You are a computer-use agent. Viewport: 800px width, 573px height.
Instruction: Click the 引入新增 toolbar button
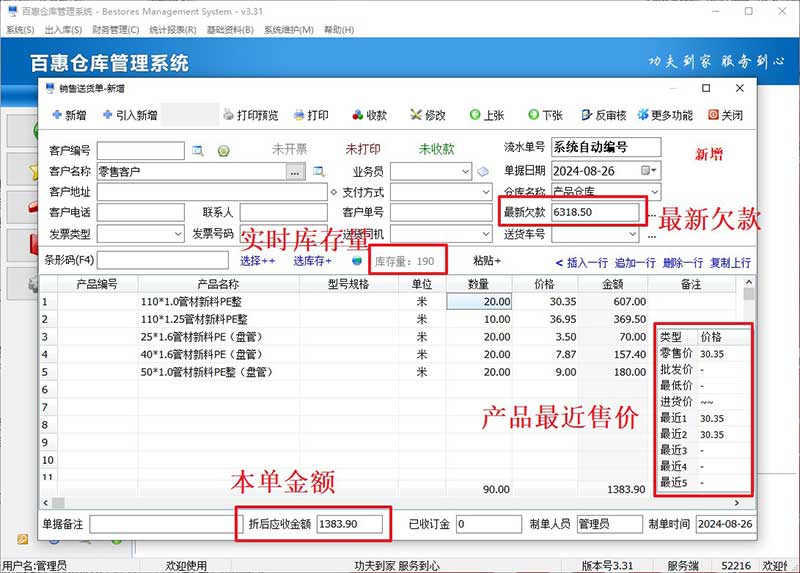pyautogui.click(x=130, y=115)
